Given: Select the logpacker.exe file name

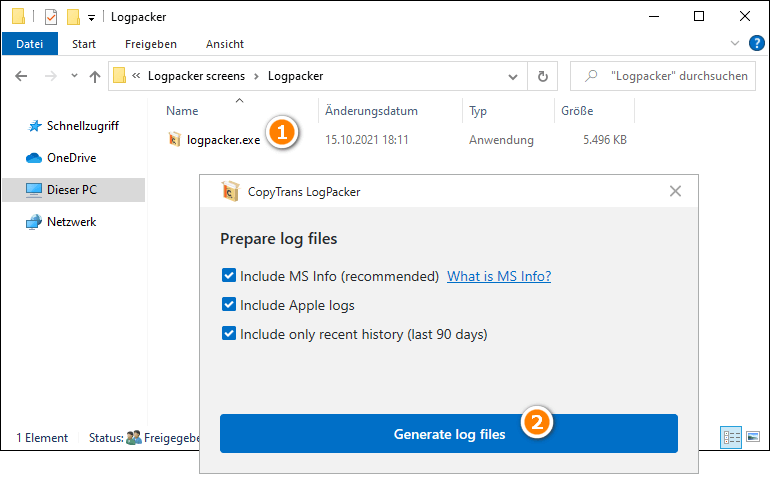Looking at the screenshot, I should 223,140.
